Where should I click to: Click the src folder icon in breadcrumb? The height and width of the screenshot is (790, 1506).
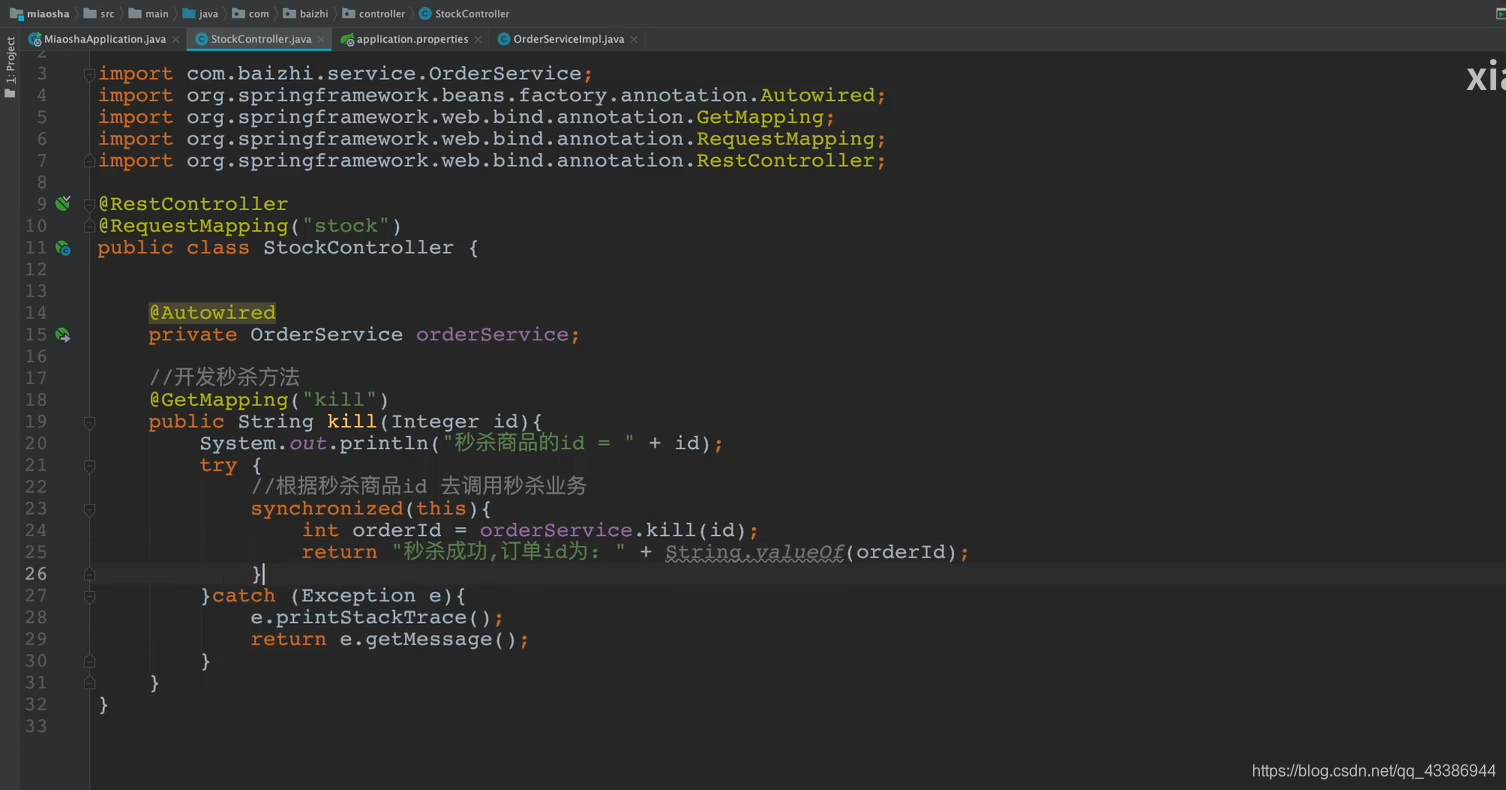[91, 14]
